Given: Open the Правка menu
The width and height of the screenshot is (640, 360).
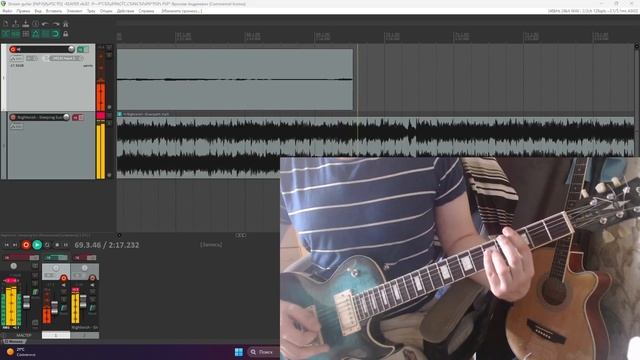Looking at the screenshot, I should 23,11.
